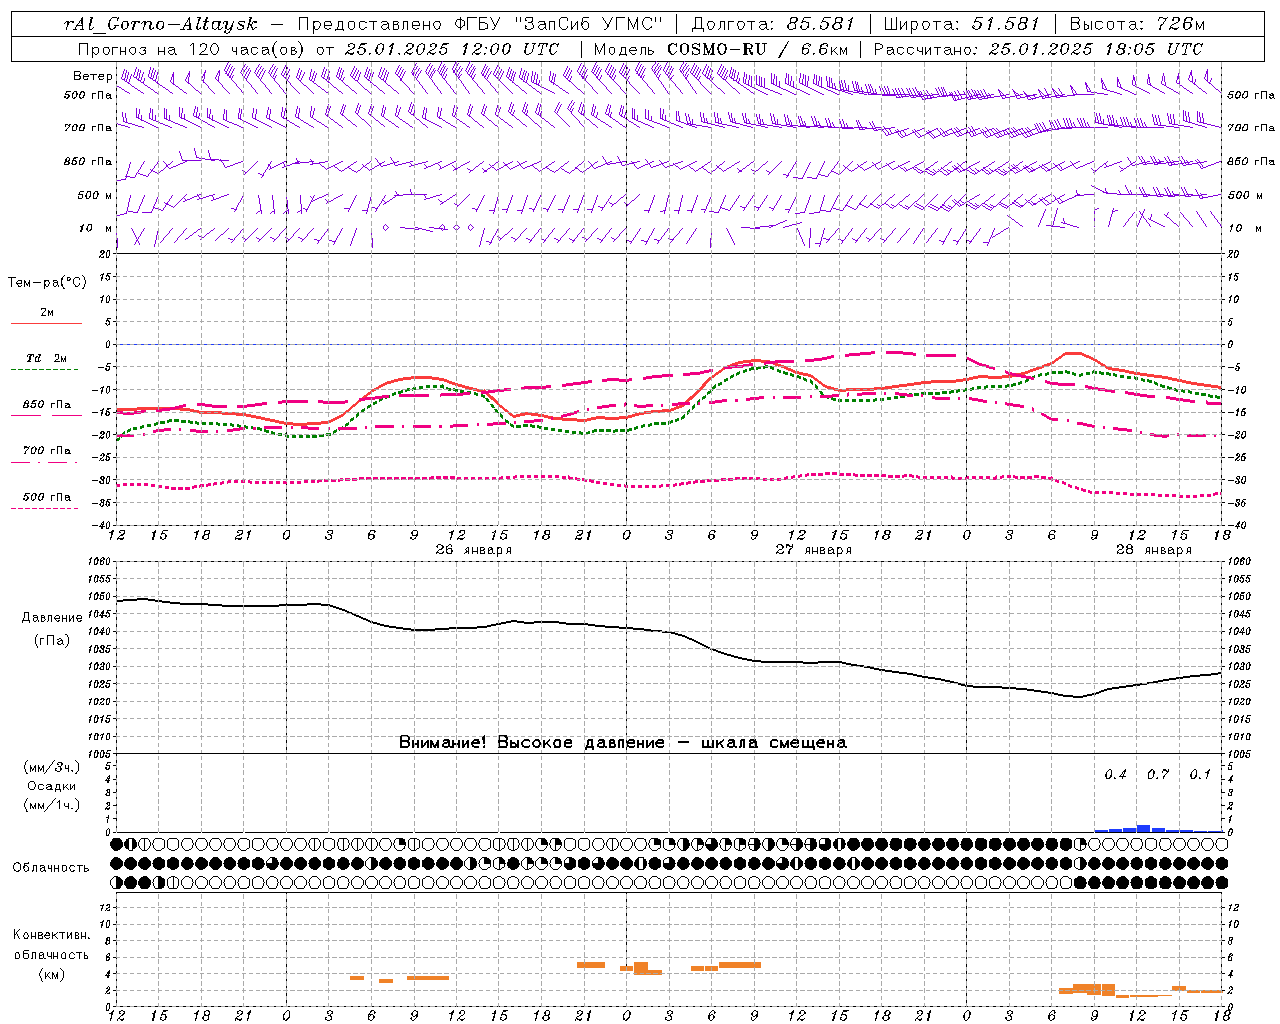Click the computed timestamp 'Рассчитано: 25.01.2025 18:05 UTC'

point(1038,49)
